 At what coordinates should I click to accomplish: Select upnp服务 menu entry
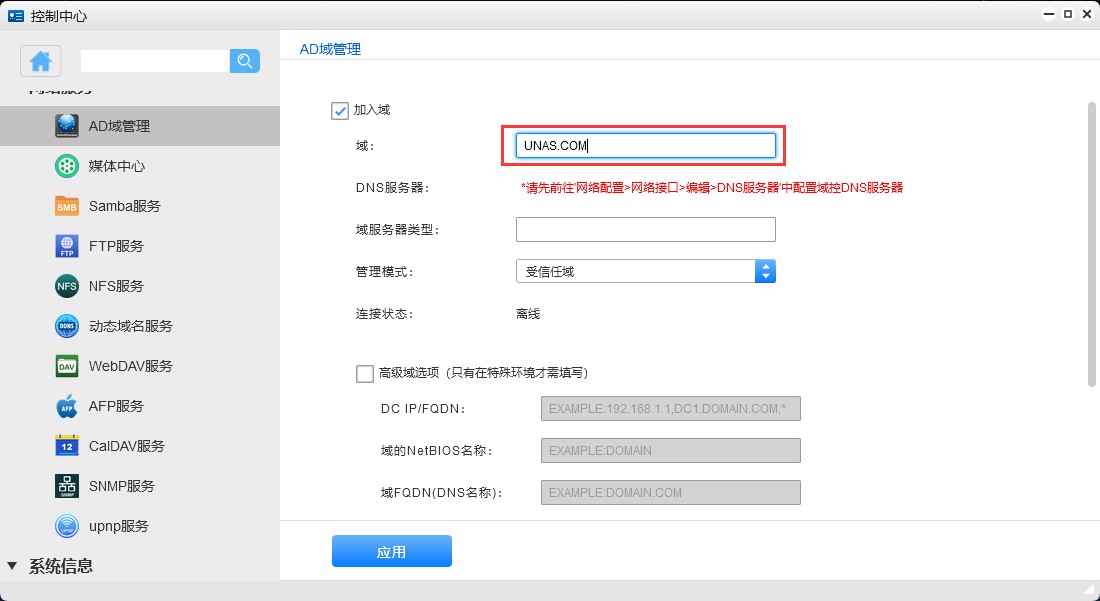pos(118,526)
